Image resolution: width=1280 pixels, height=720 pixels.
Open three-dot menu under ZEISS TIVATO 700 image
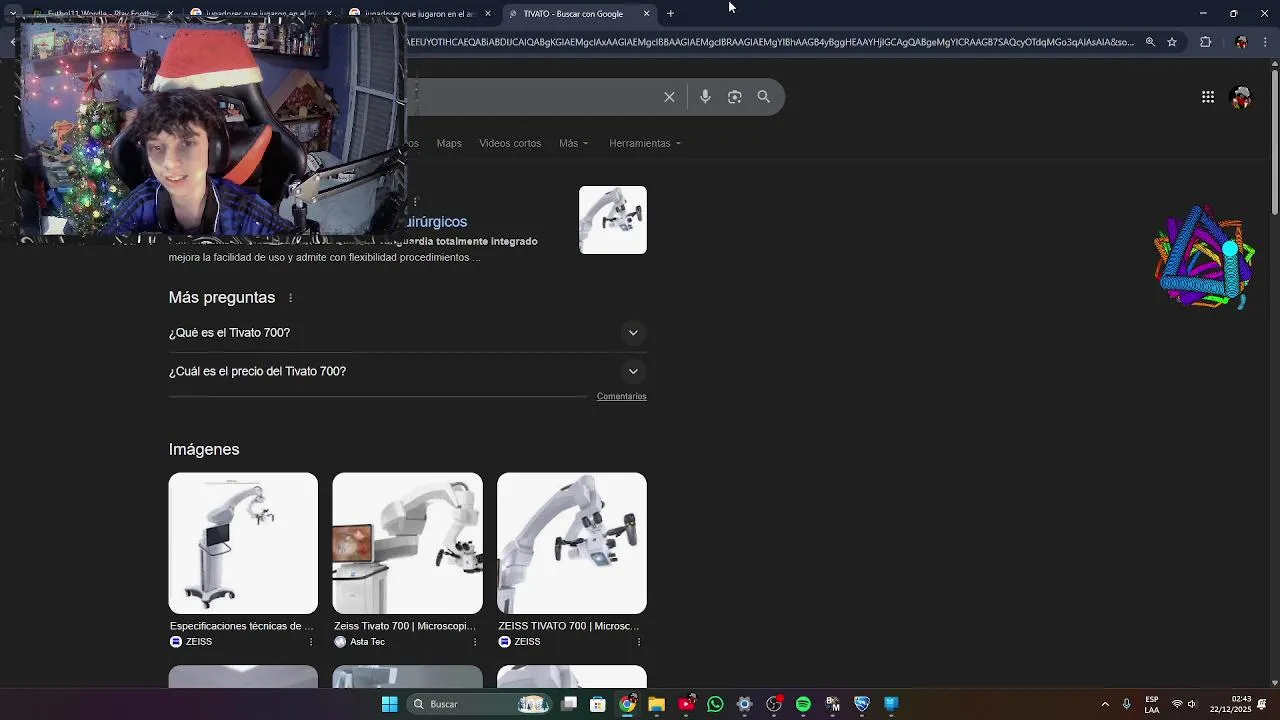pyautogui.click(x=639, y=642)
